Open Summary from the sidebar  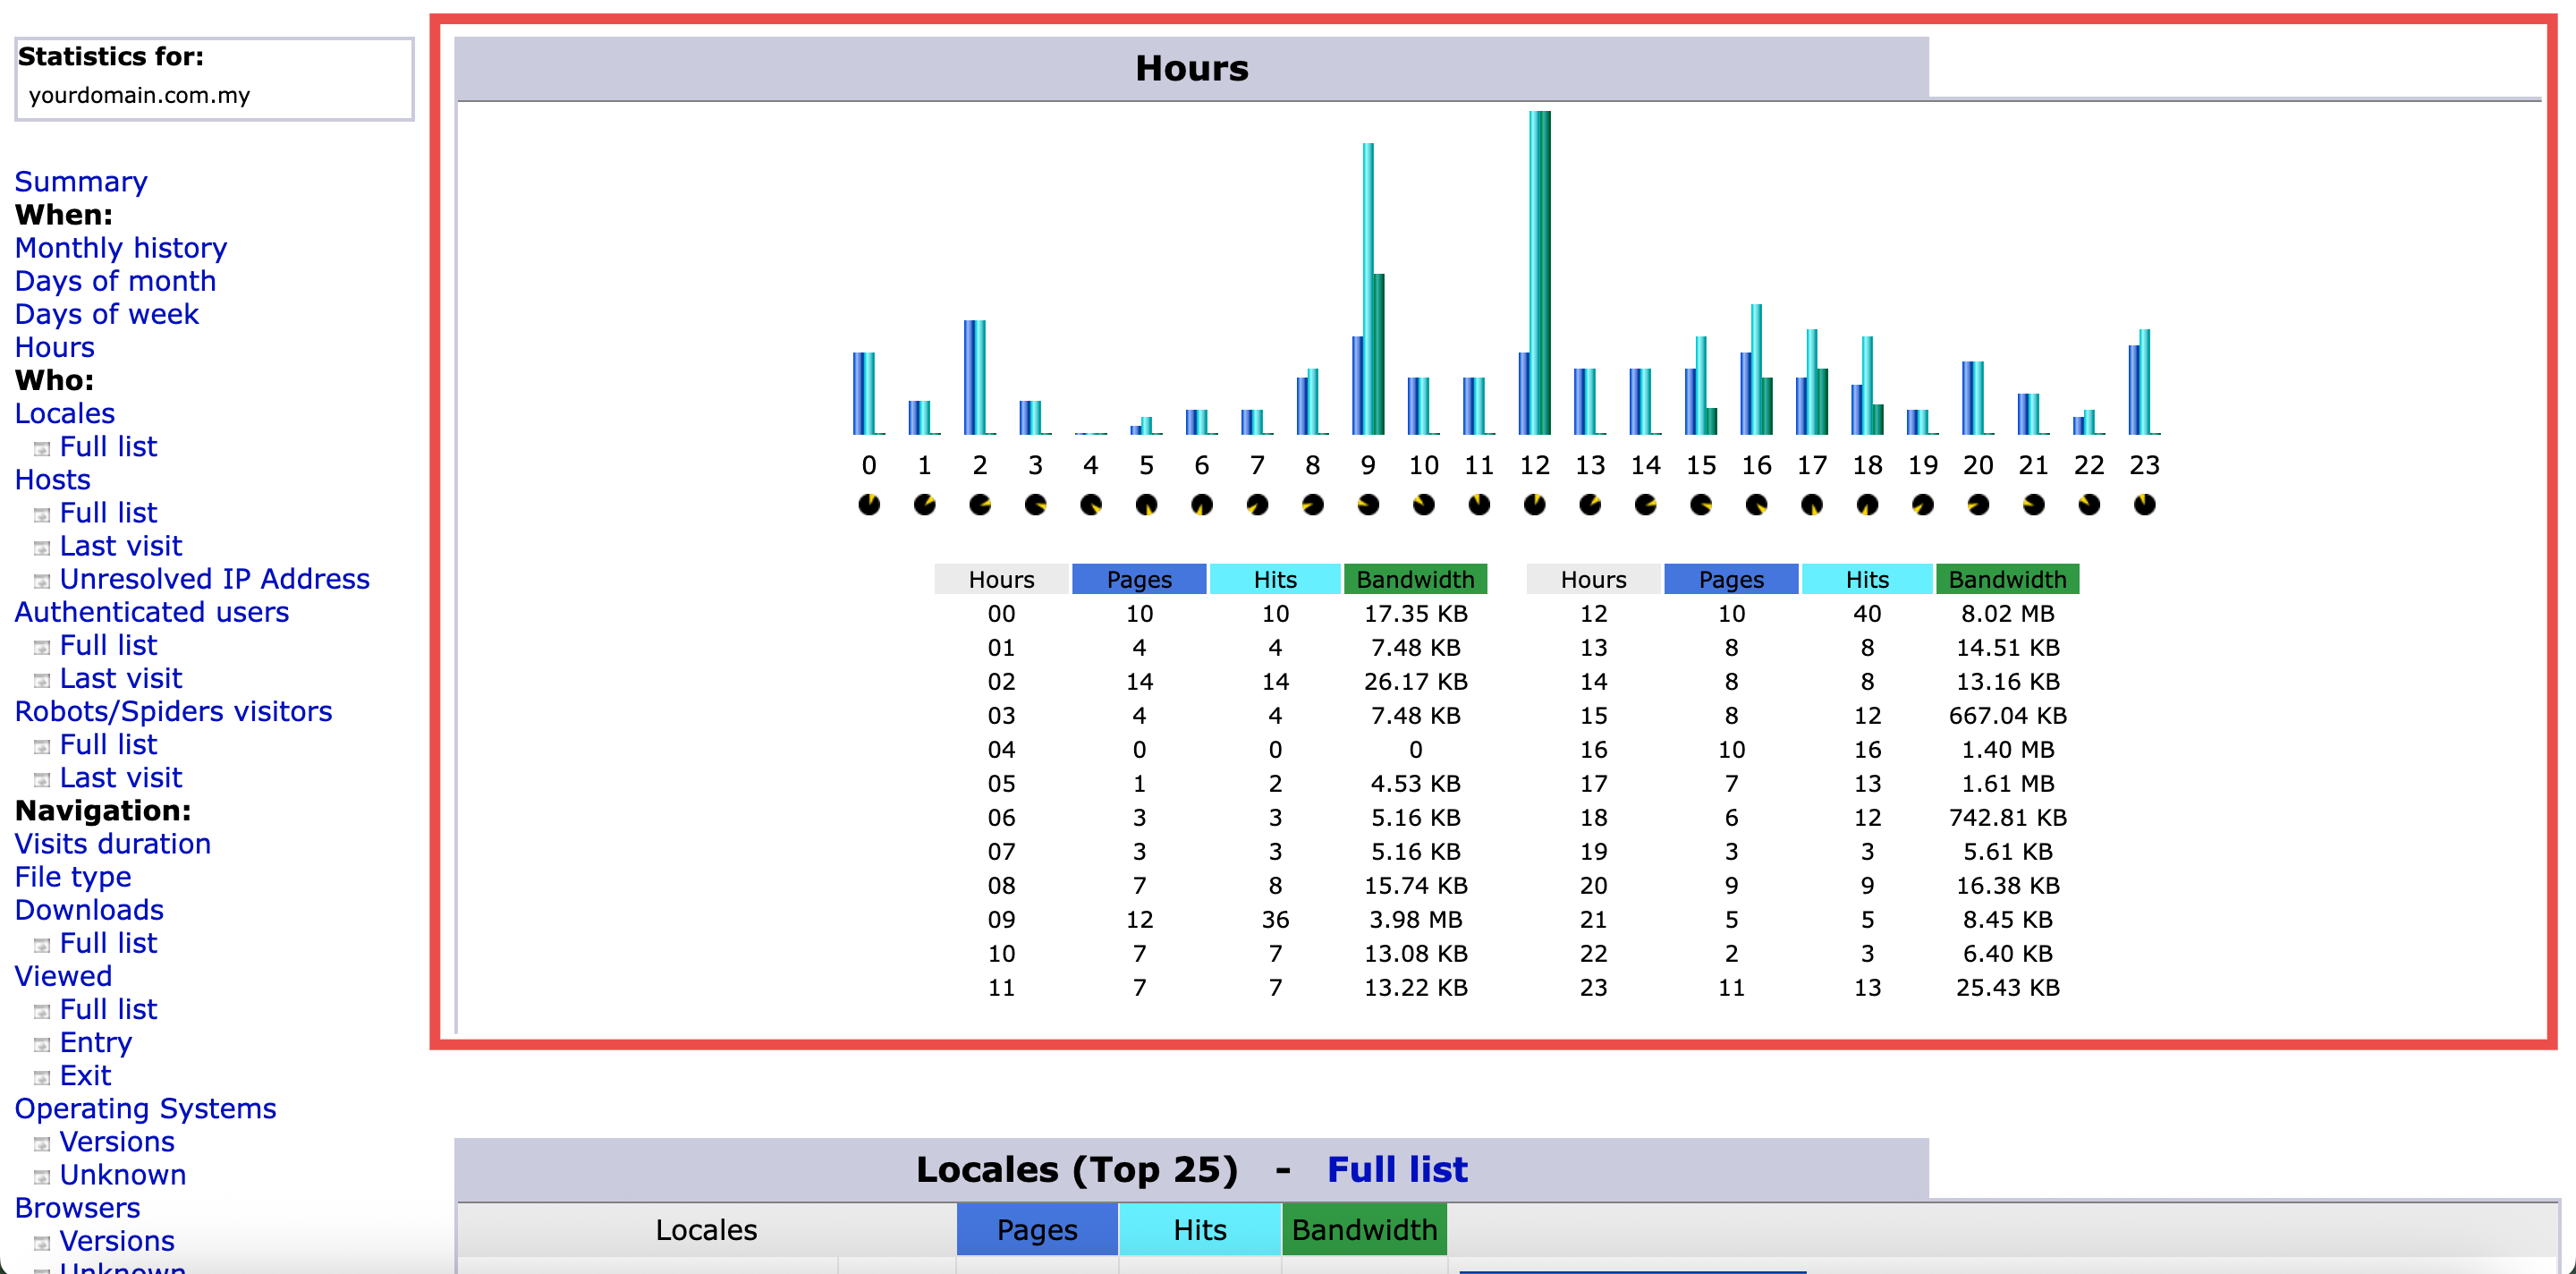(x=81, y=181)
